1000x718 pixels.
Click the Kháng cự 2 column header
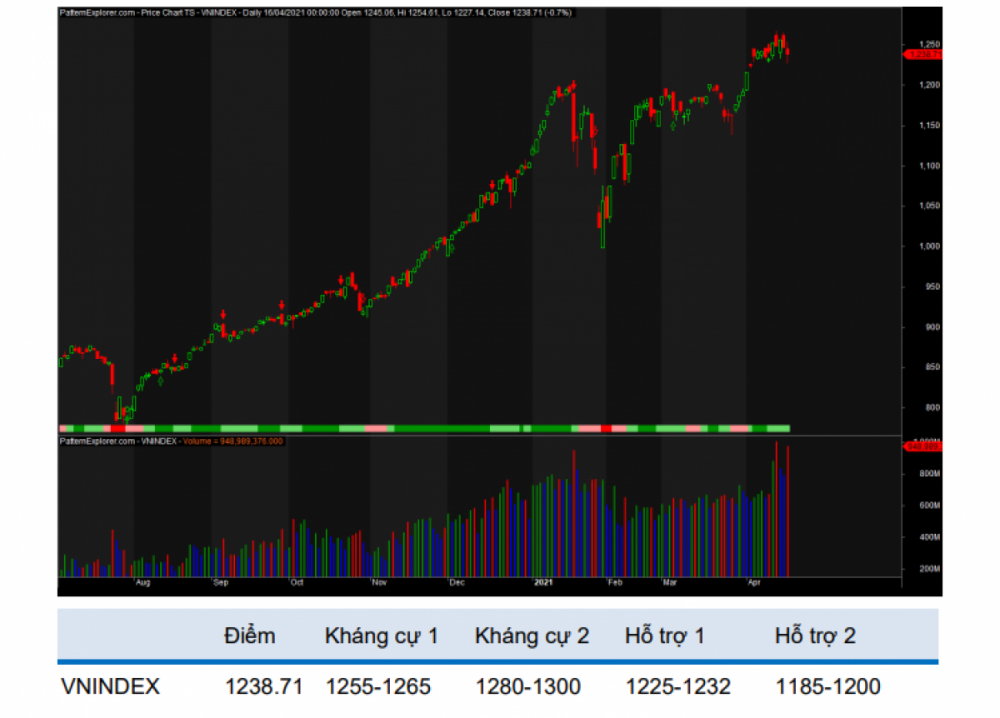(x=532, y=635)
